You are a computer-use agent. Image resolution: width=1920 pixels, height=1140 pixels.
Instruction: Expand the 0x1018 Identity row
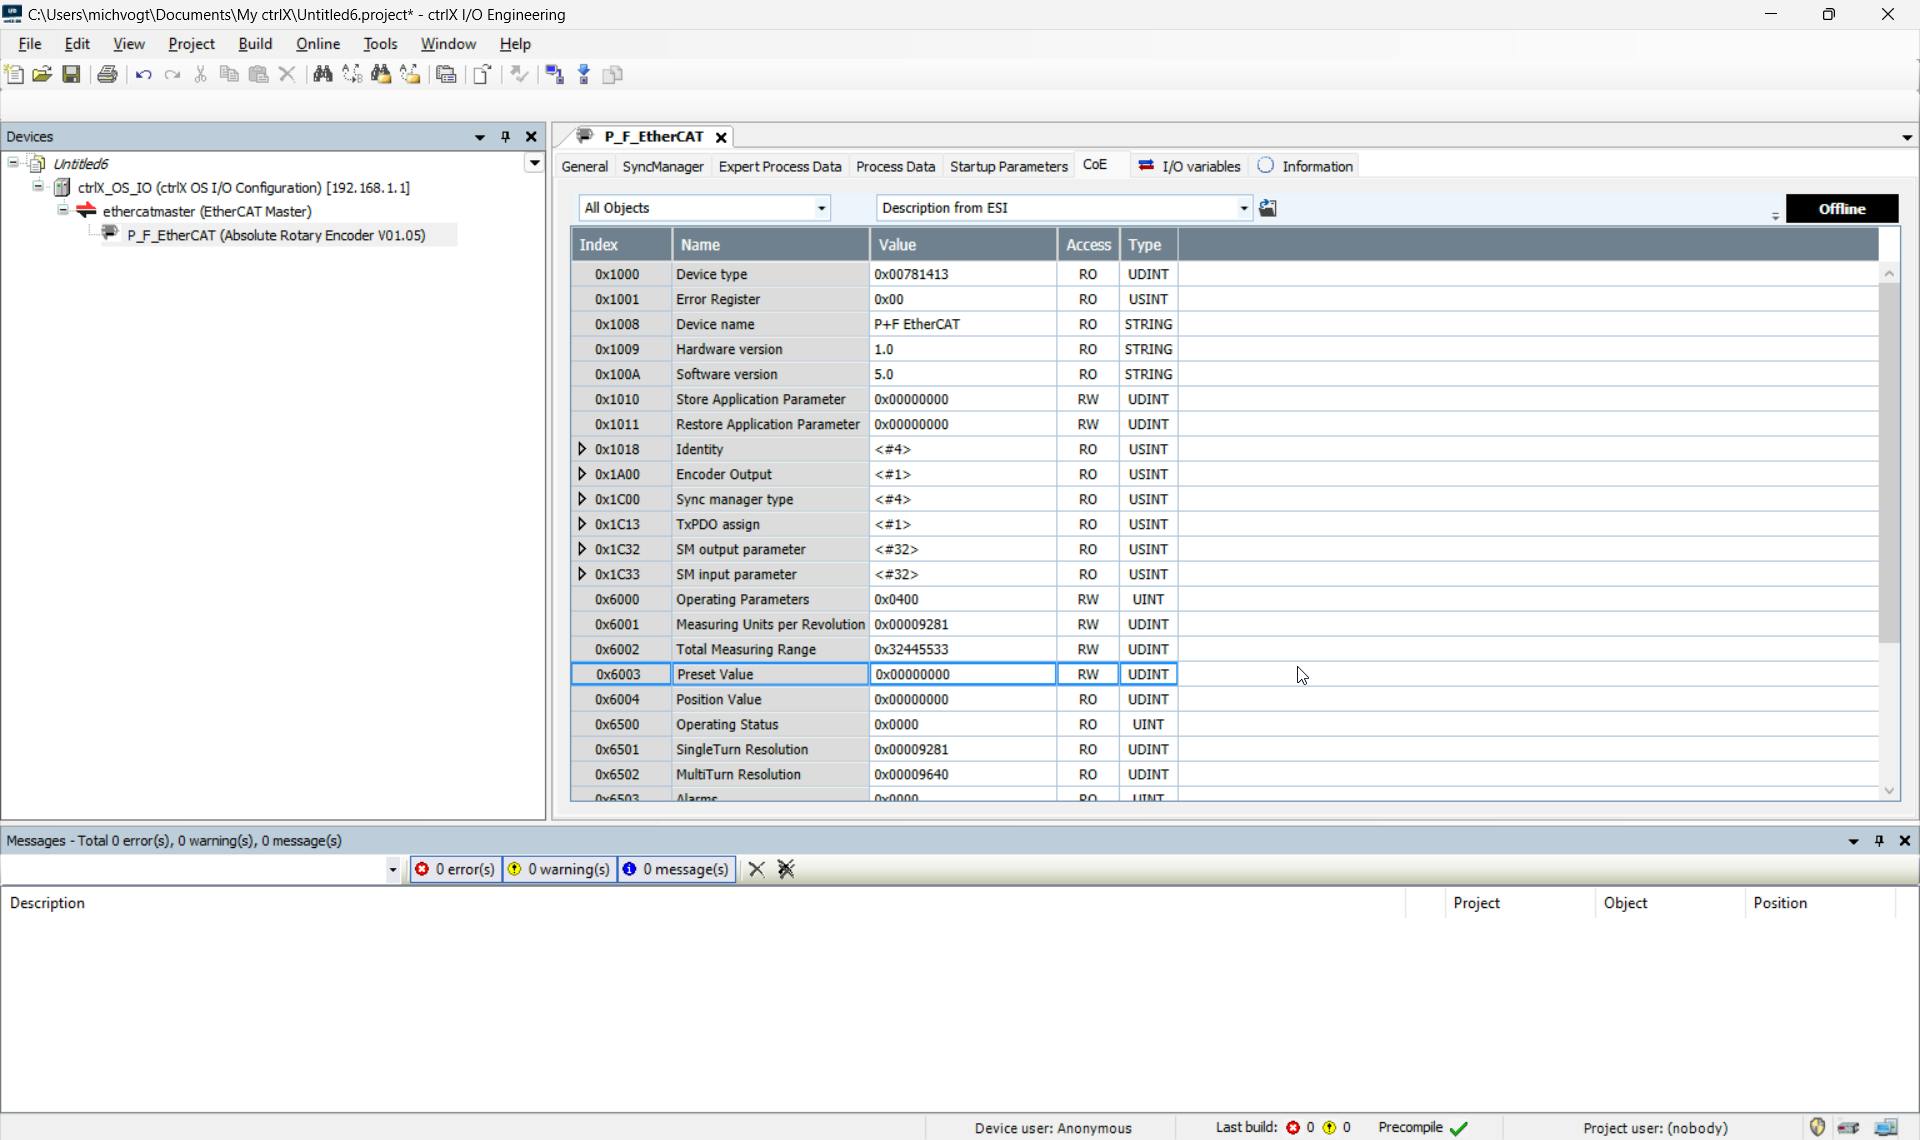click(x=582, y=449)
